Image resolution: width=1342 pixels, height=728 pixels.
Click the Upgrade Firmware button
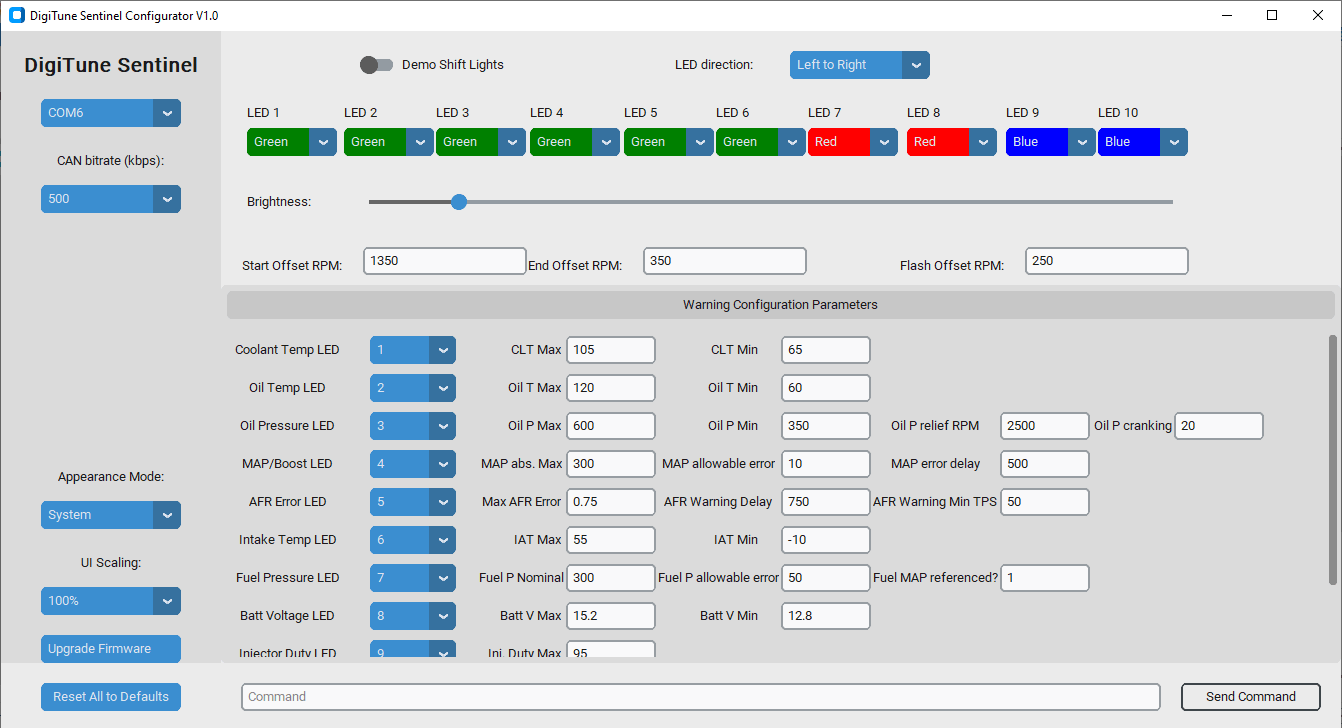pyautogui.click(x=111, y=649)
